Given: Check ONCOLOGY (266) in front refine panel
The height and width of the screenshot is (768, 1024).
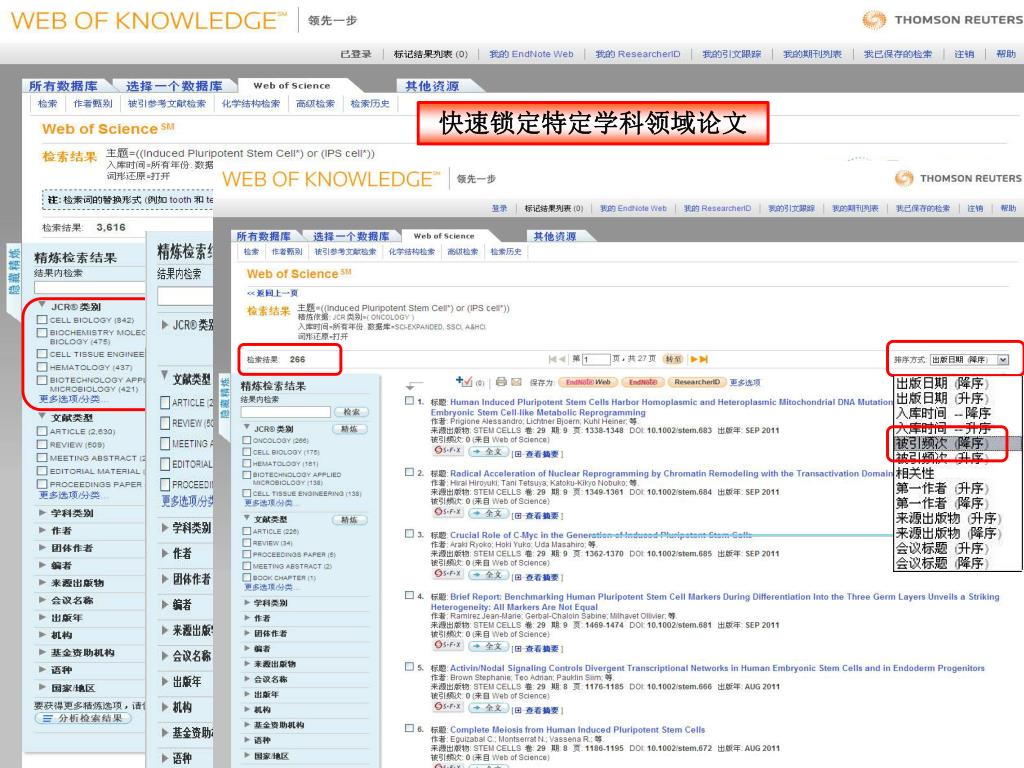Looking at the screenshot, I should 247,440.
